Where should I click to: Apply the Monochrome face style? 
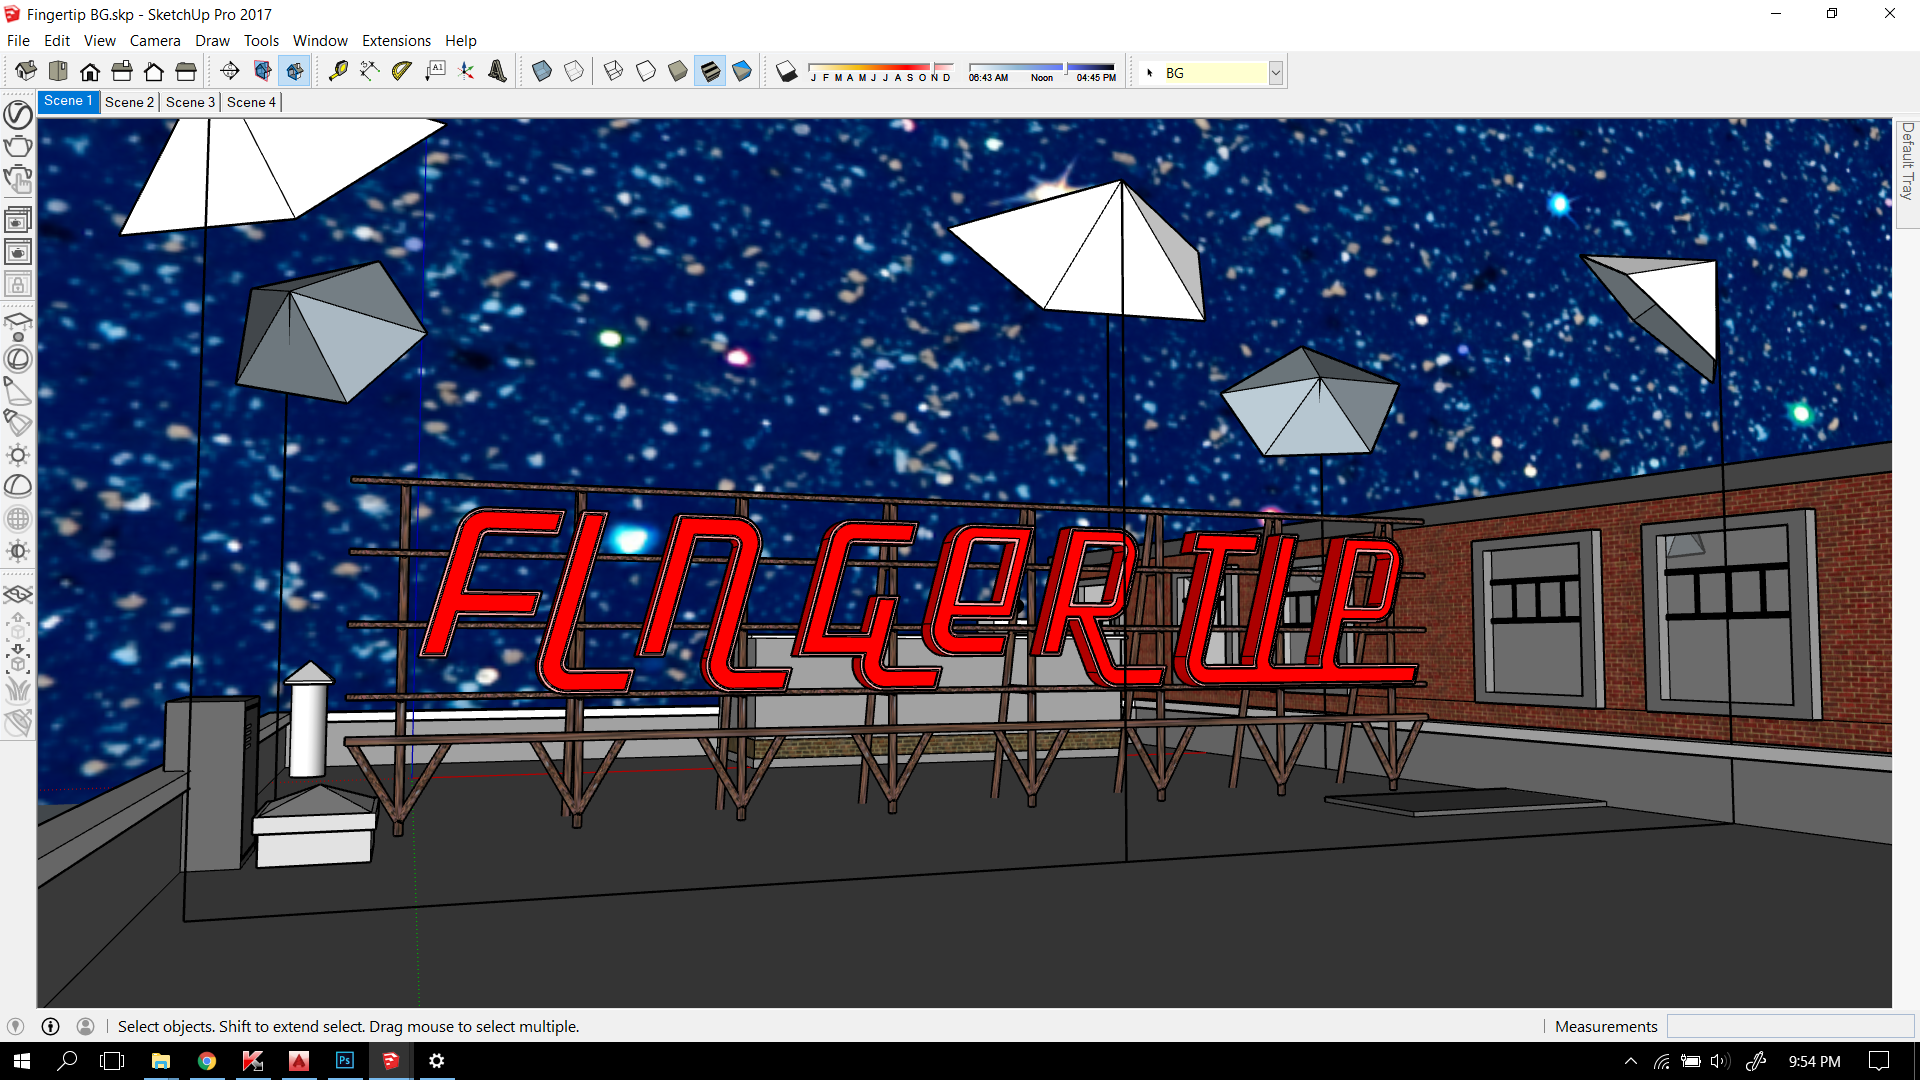coord(742,70)
